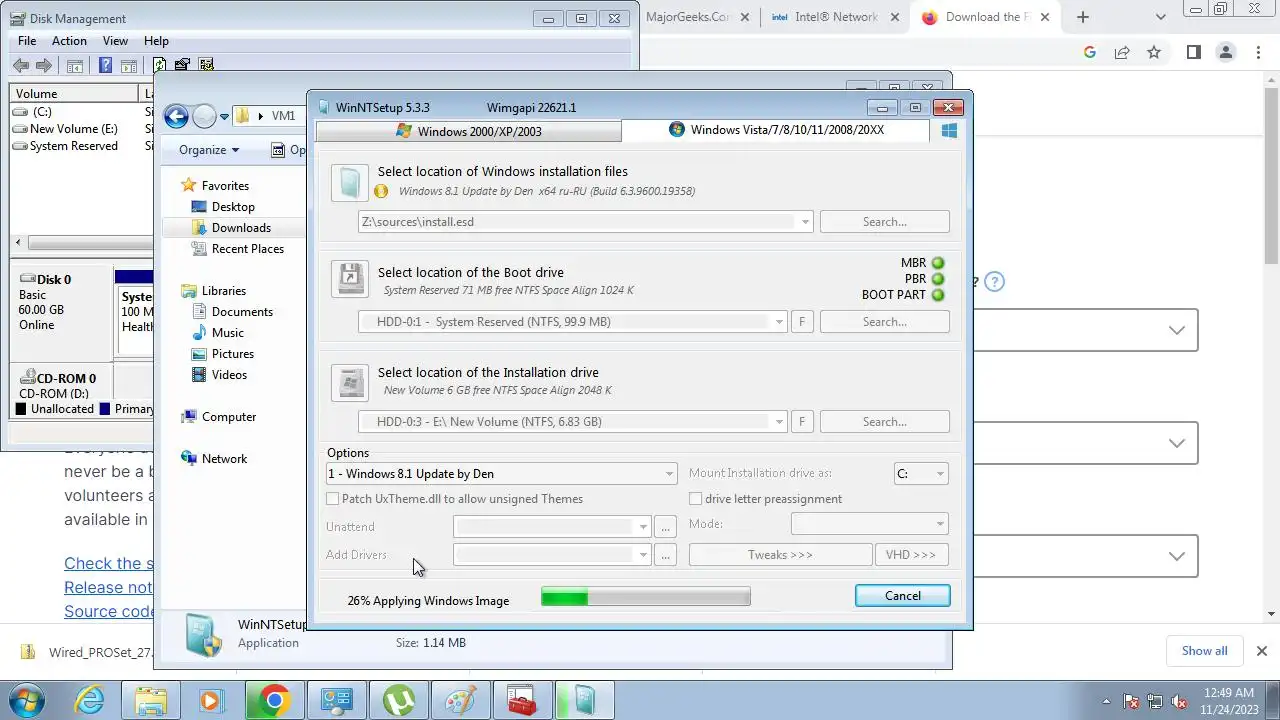Open Internet Explorer from the taskbar

[x=90, y=701]
